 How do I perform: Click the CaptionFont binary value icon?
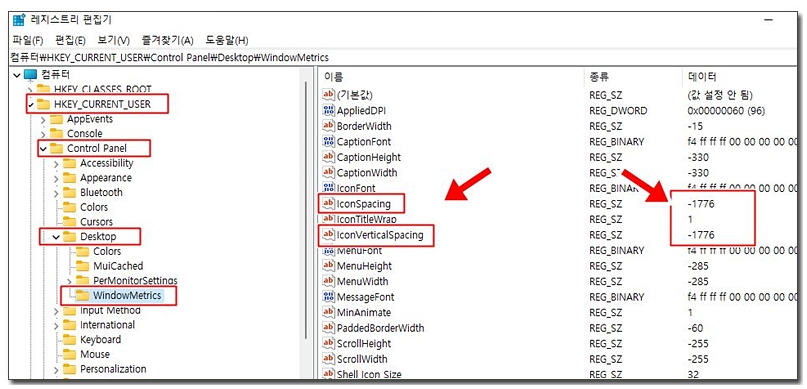click(x=328, y=142)
